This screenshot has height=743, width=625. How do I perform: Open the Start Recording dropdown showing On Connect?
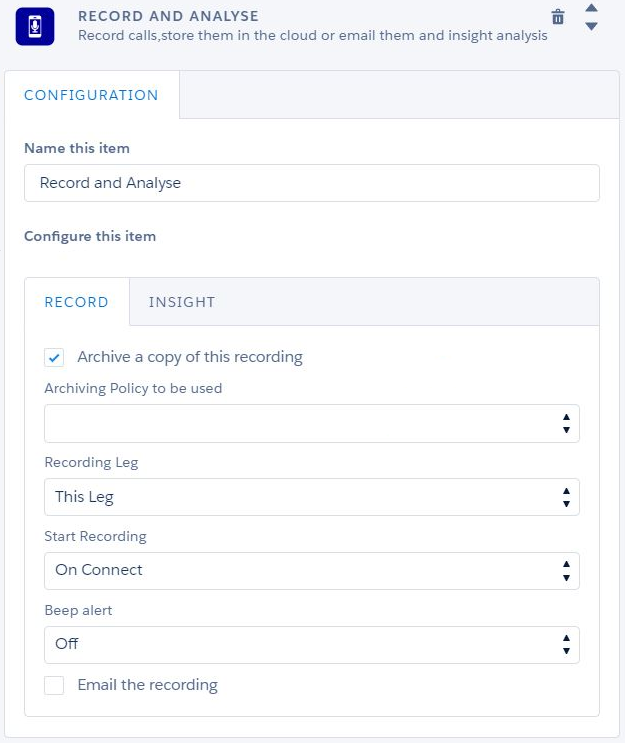[x=311, y=571]
